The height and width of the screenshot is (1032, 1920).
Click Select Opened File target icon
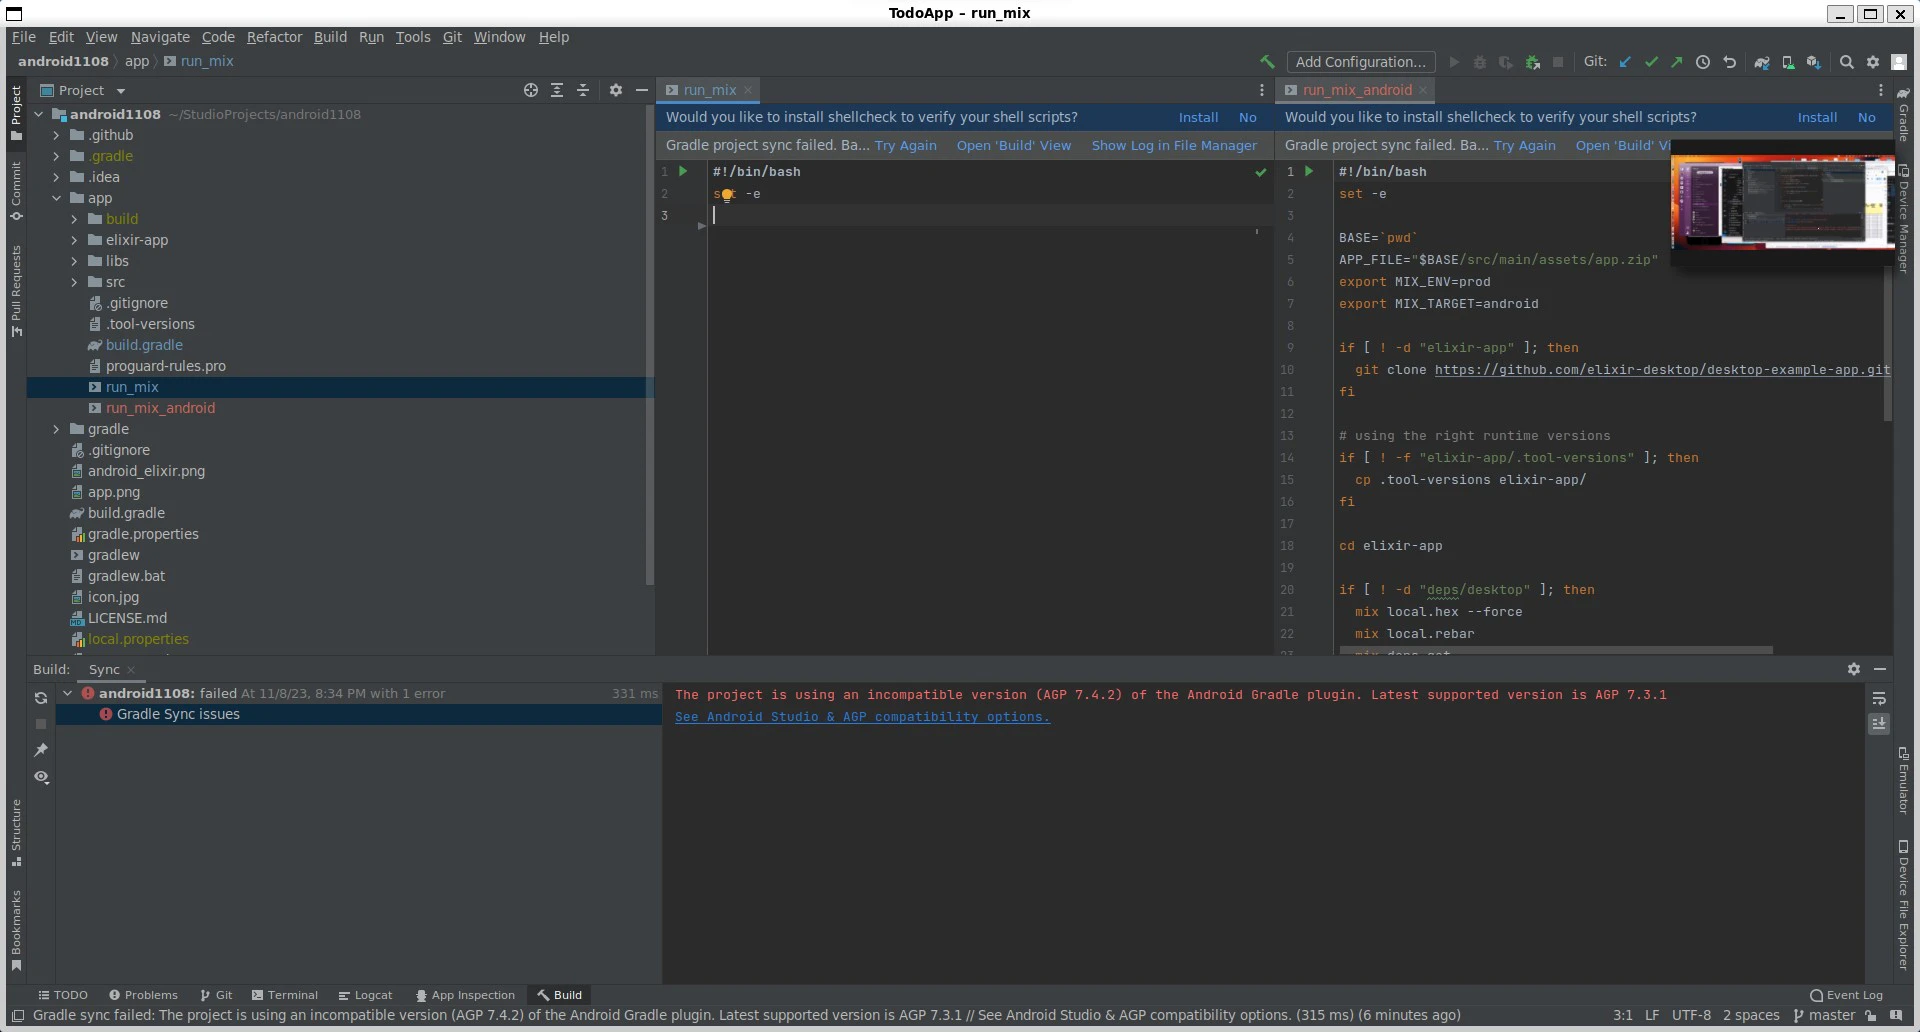531,90
